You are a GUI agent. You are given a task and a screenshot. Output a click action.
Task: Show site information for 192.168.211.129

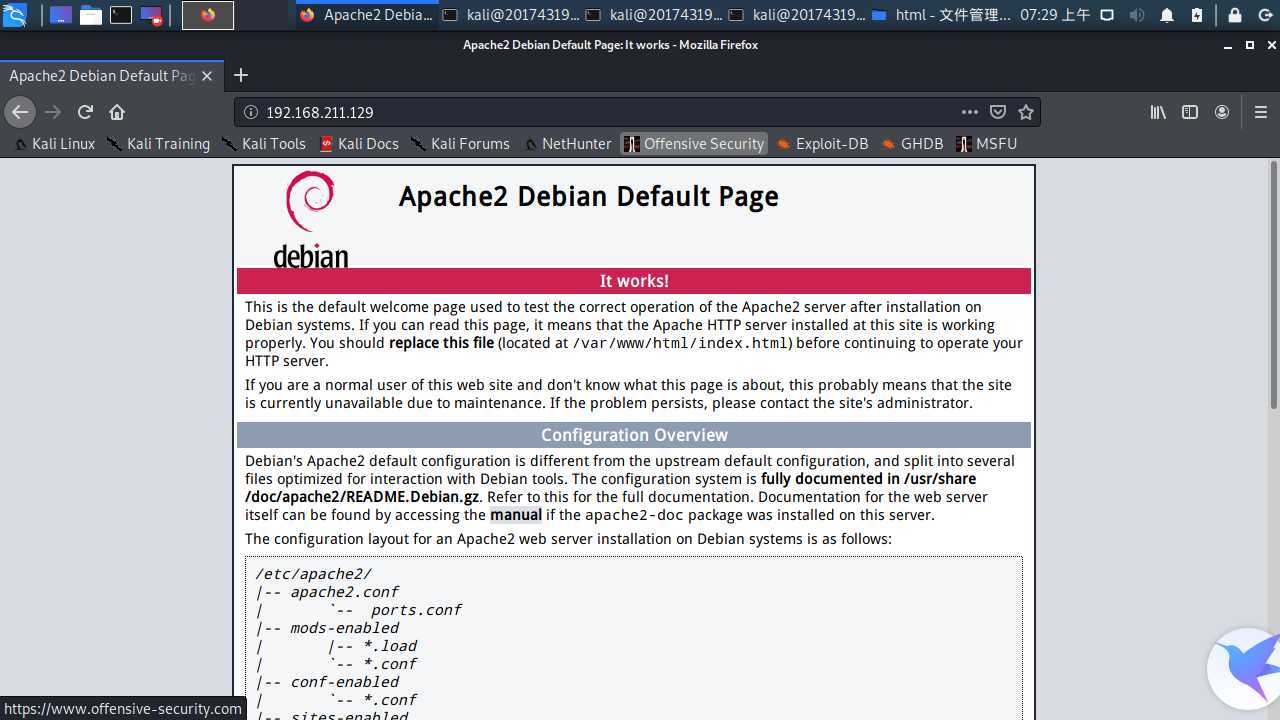point(251,112)
